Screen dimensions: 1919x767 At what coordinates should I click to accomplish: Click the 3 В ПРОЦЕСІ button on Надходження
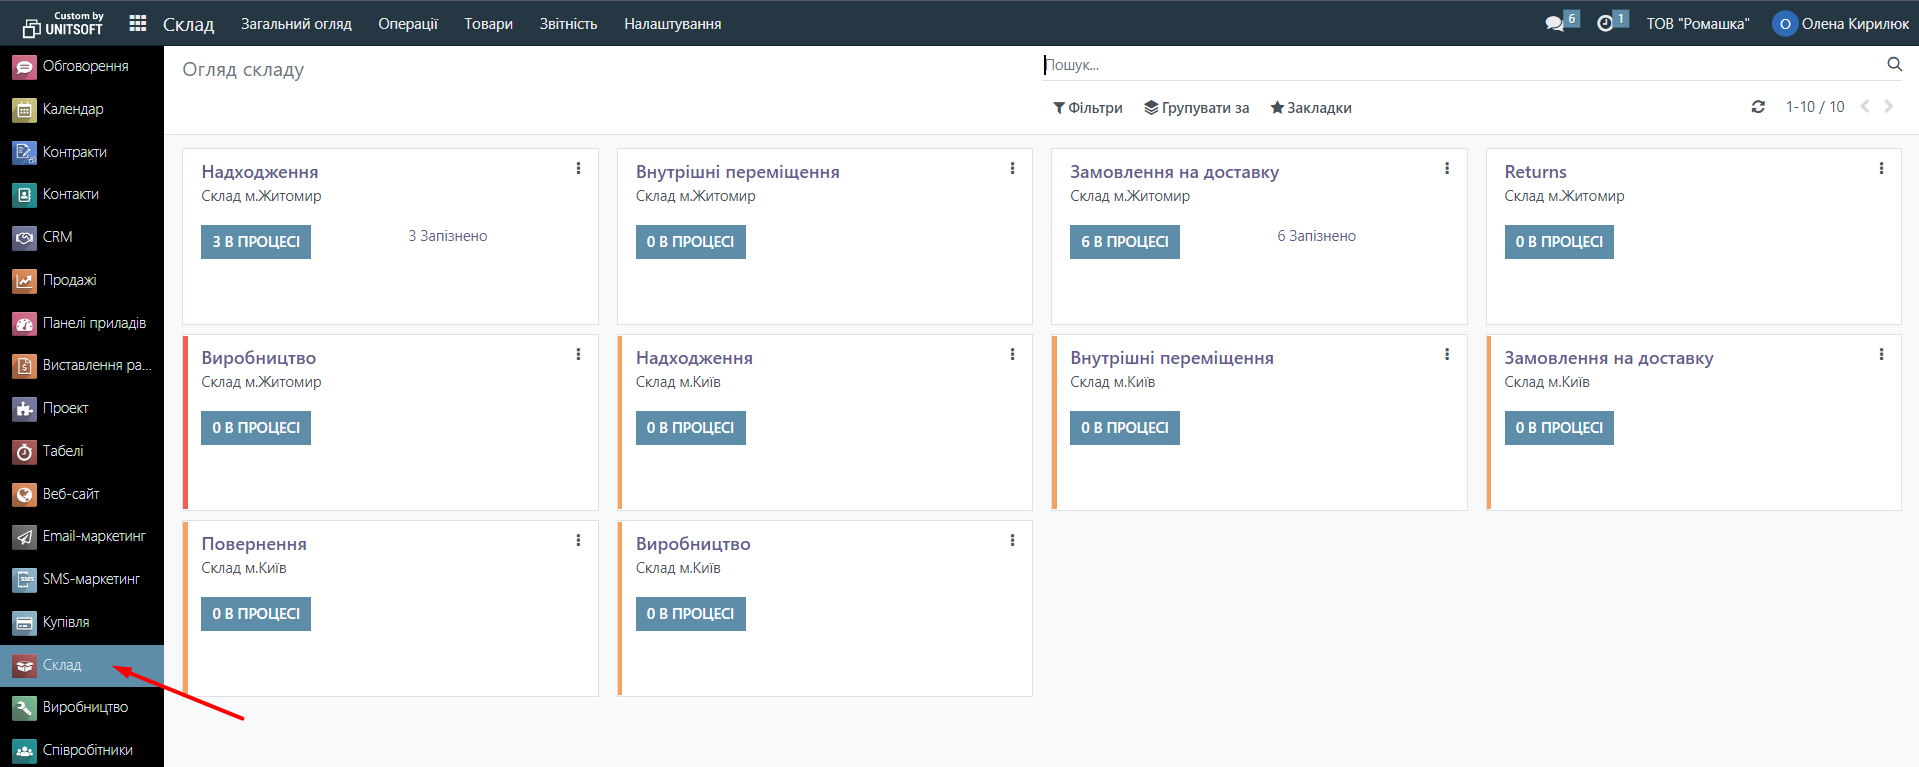pos(256,242)
